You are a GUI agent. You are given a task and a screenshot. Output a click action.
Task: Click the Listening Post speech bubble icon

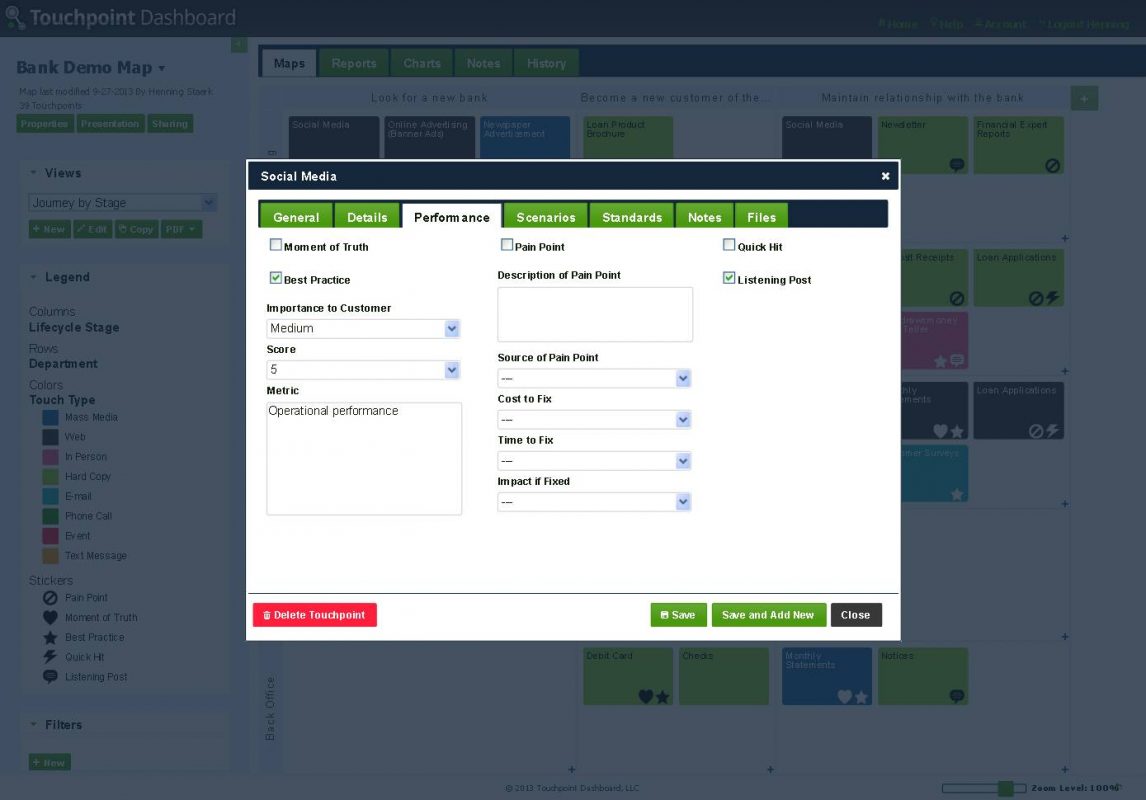coord(49,677)
